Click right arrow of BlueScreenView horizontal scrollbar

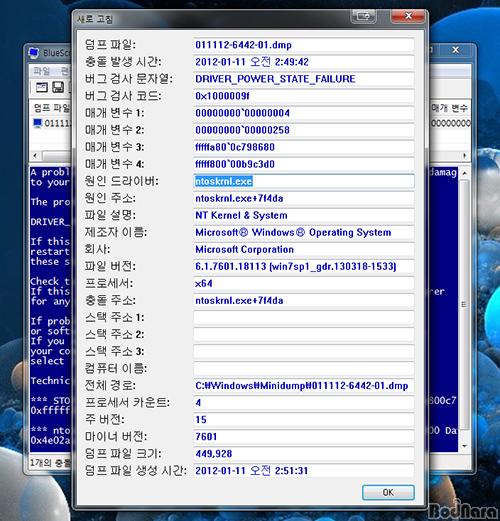(x=465, y=155)
